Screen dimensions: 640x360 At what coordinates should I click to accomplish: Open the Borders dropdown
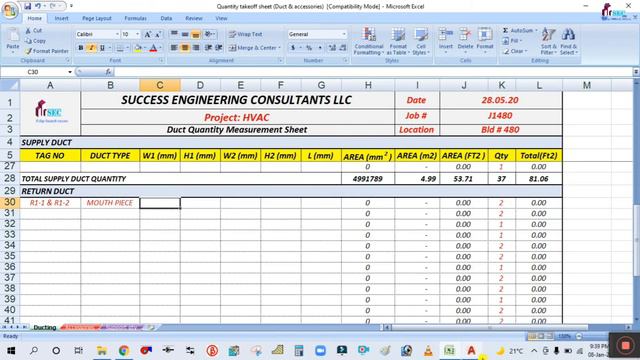(x=127, y=48)
